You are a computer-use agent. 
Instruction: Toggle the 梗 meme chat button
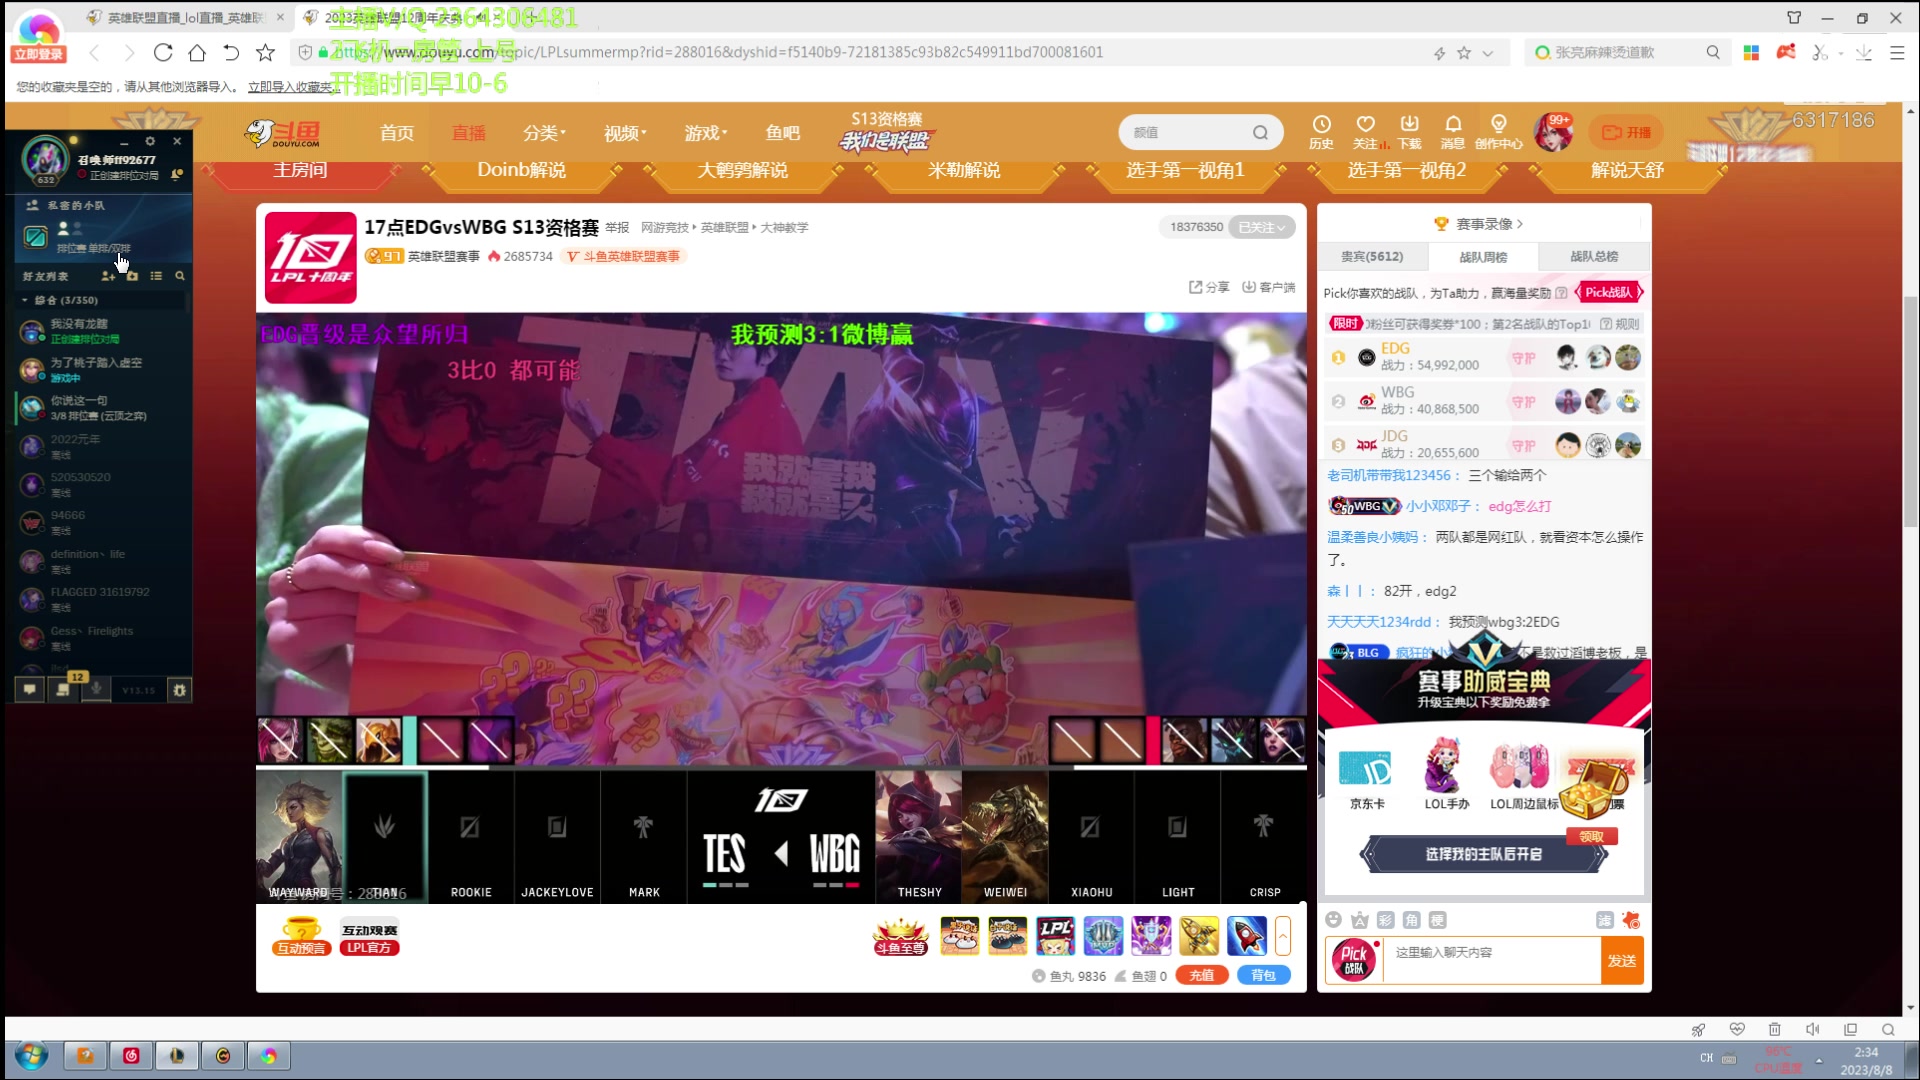tap(1437, 920)
